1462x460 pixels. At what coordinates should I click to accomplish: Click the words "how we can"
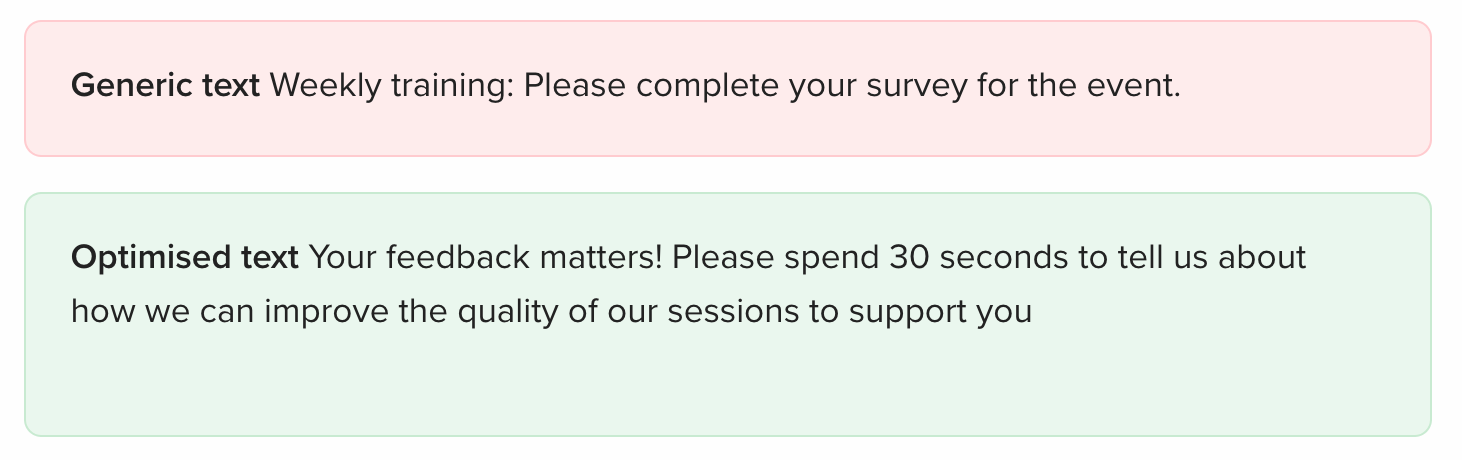(x=163, y=312)
